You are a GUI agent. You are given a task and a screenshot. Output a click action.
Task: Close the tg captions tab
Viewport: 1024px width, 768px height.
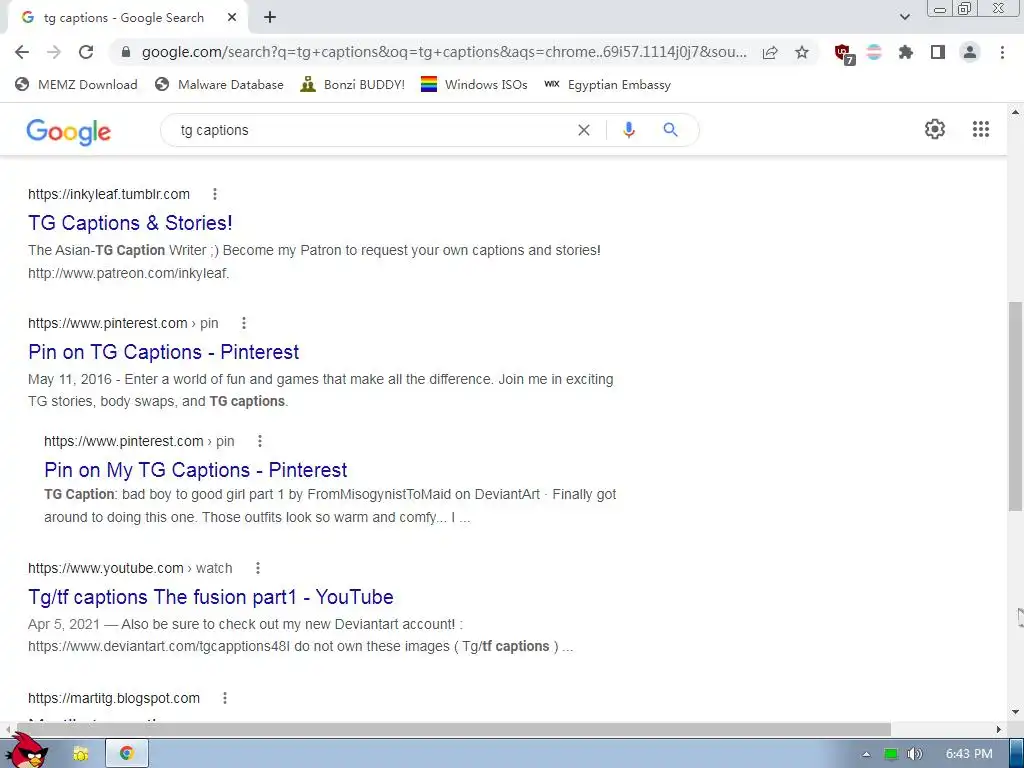[232, 18]
